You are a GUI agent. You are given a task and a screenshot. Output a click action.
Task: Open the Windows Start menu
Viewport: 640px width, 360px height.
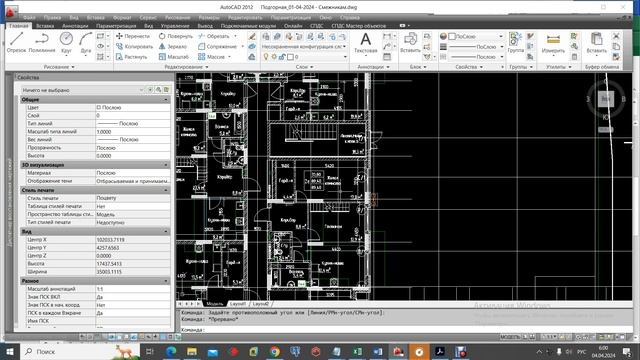(9, 351)
